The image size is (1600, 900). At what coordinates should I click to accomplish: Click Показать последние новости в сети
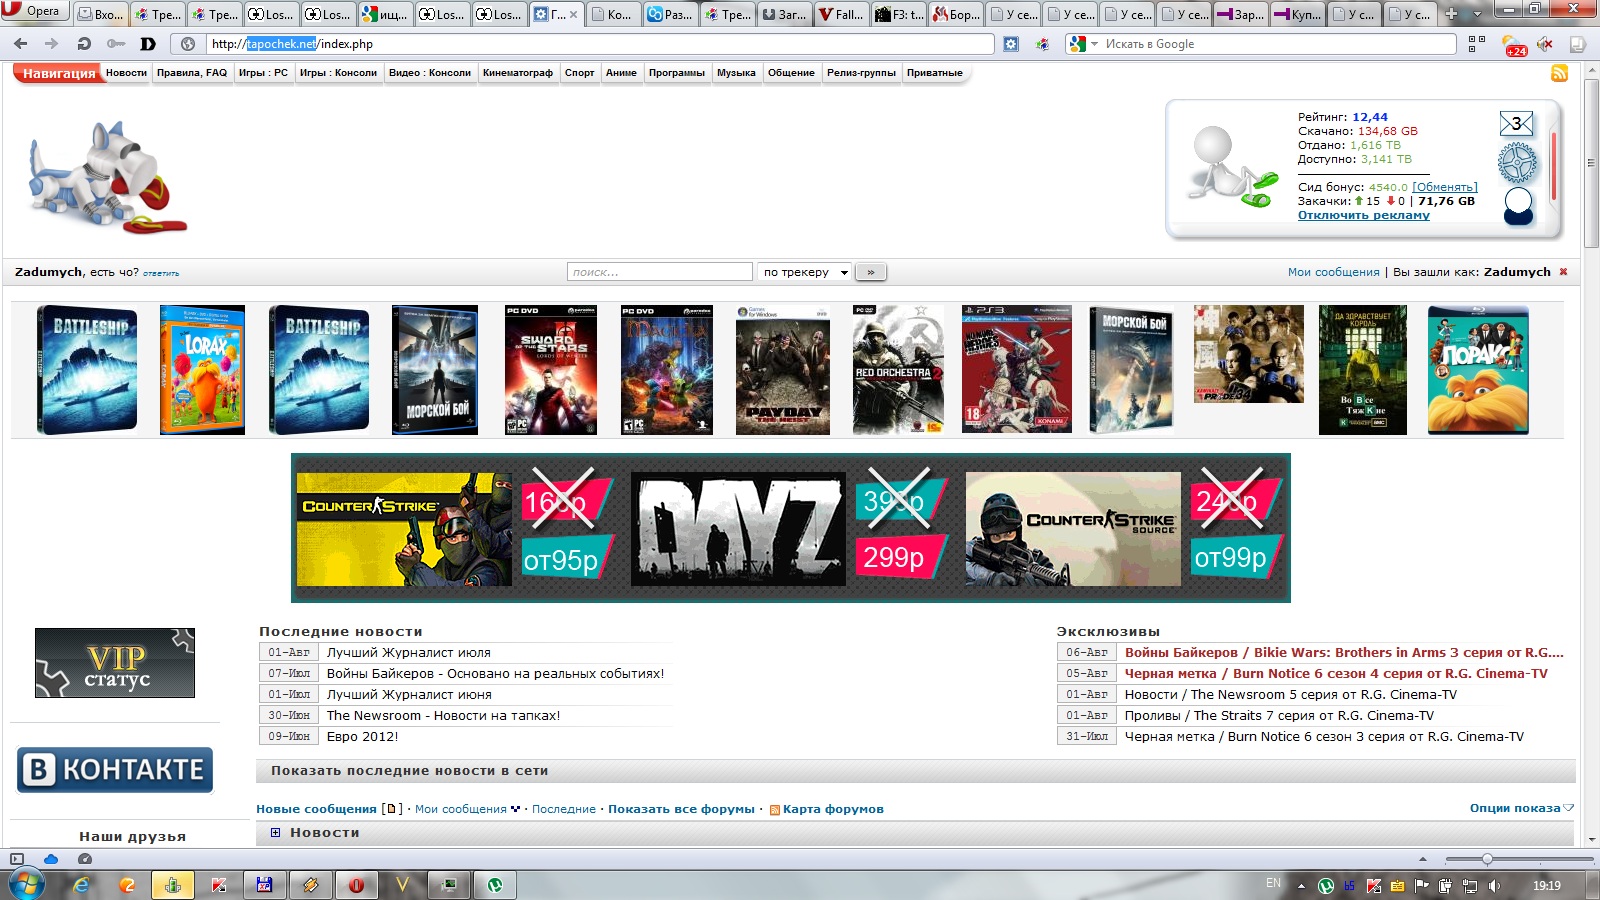[409, 771]
